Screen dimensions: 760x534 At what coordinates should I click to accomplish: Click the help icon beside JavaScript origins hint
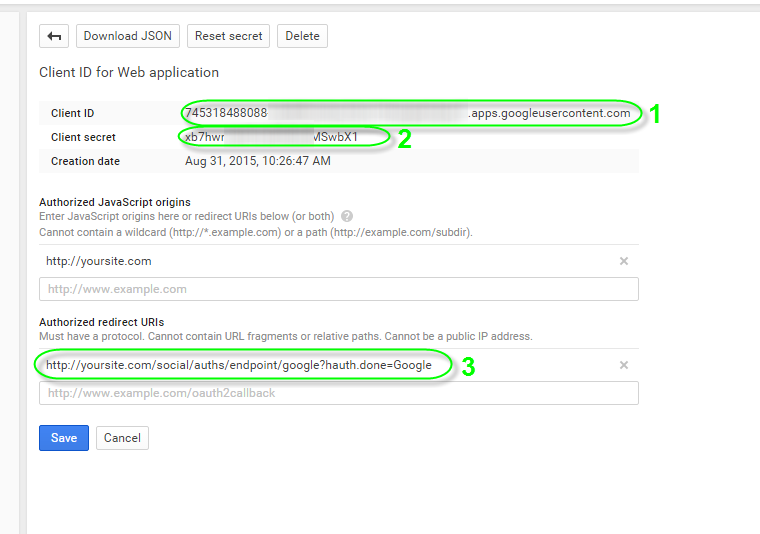(347, 216)
